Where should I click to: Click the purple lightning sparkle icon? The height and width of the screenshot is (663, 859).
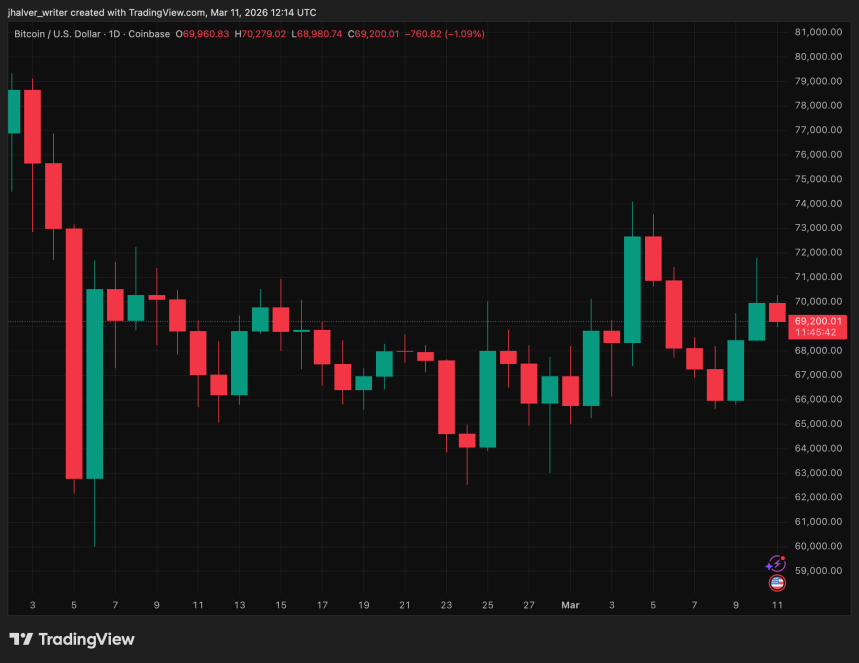776,563
